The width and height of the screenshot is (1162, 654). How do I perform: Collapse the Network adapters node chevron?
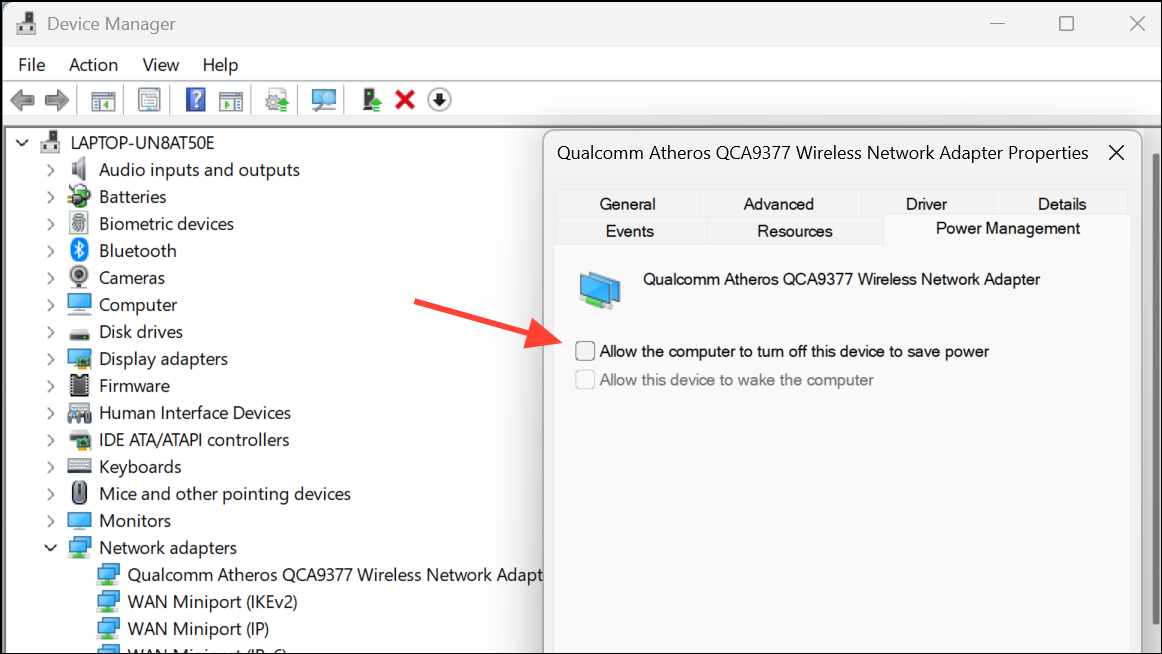(50, 548)
